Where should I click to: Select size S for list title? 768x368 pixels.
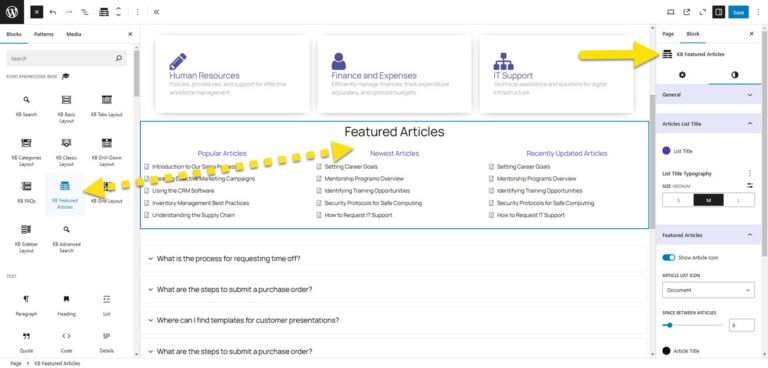pos(678,200)
